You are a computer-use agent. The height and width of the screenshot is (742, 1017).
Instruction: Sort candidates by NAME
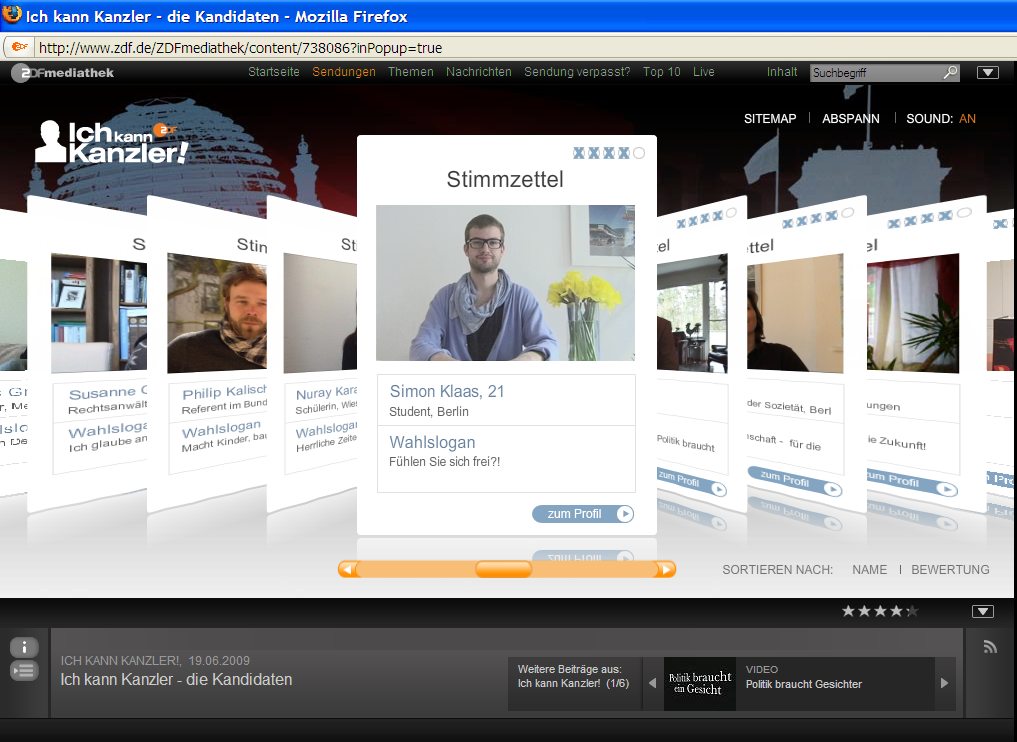point(869,569)
